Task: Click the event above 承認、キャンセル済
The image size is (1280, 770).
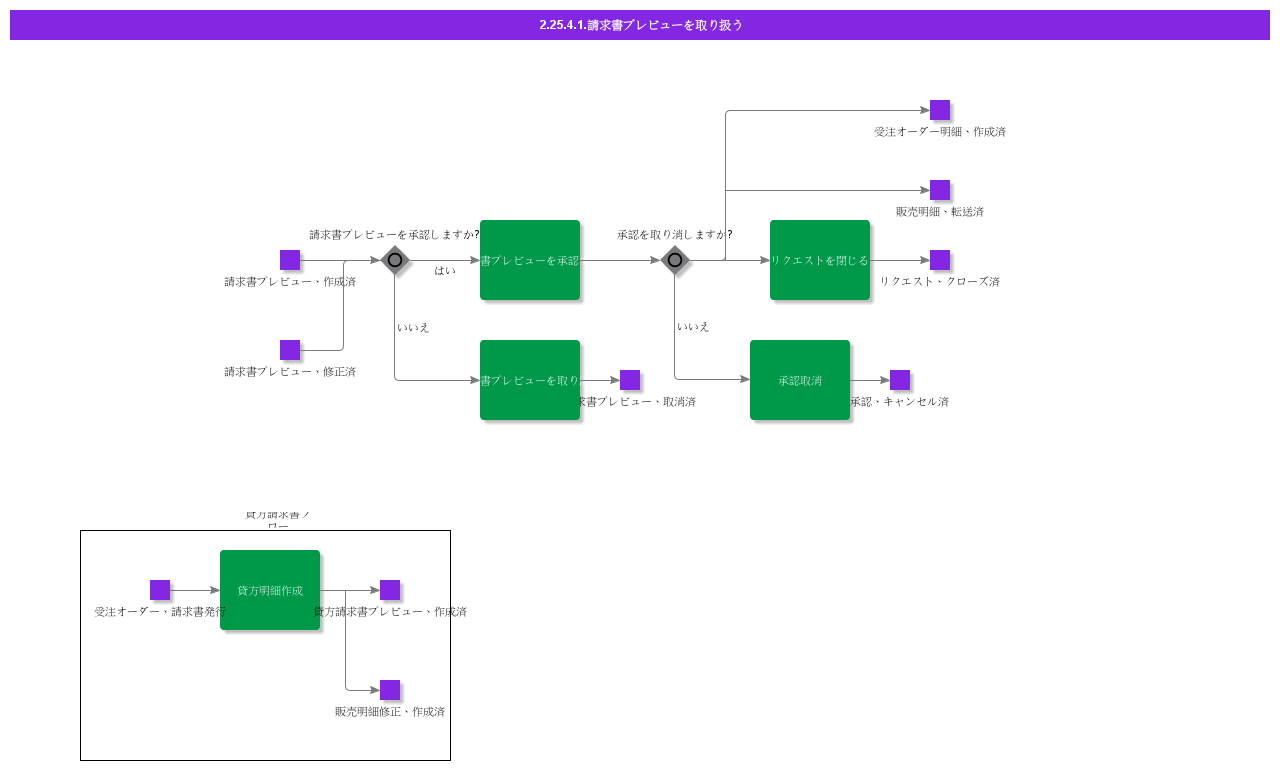Action: 900,380
